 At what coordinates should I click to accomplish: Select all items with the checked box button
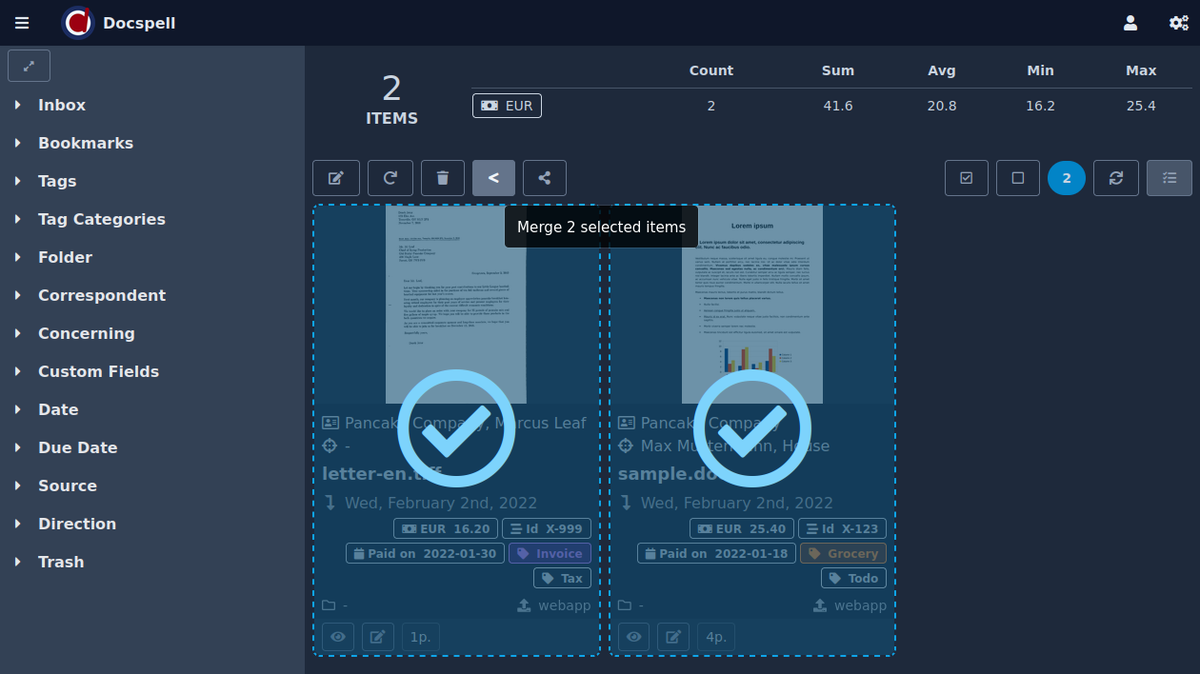(966, 178)
